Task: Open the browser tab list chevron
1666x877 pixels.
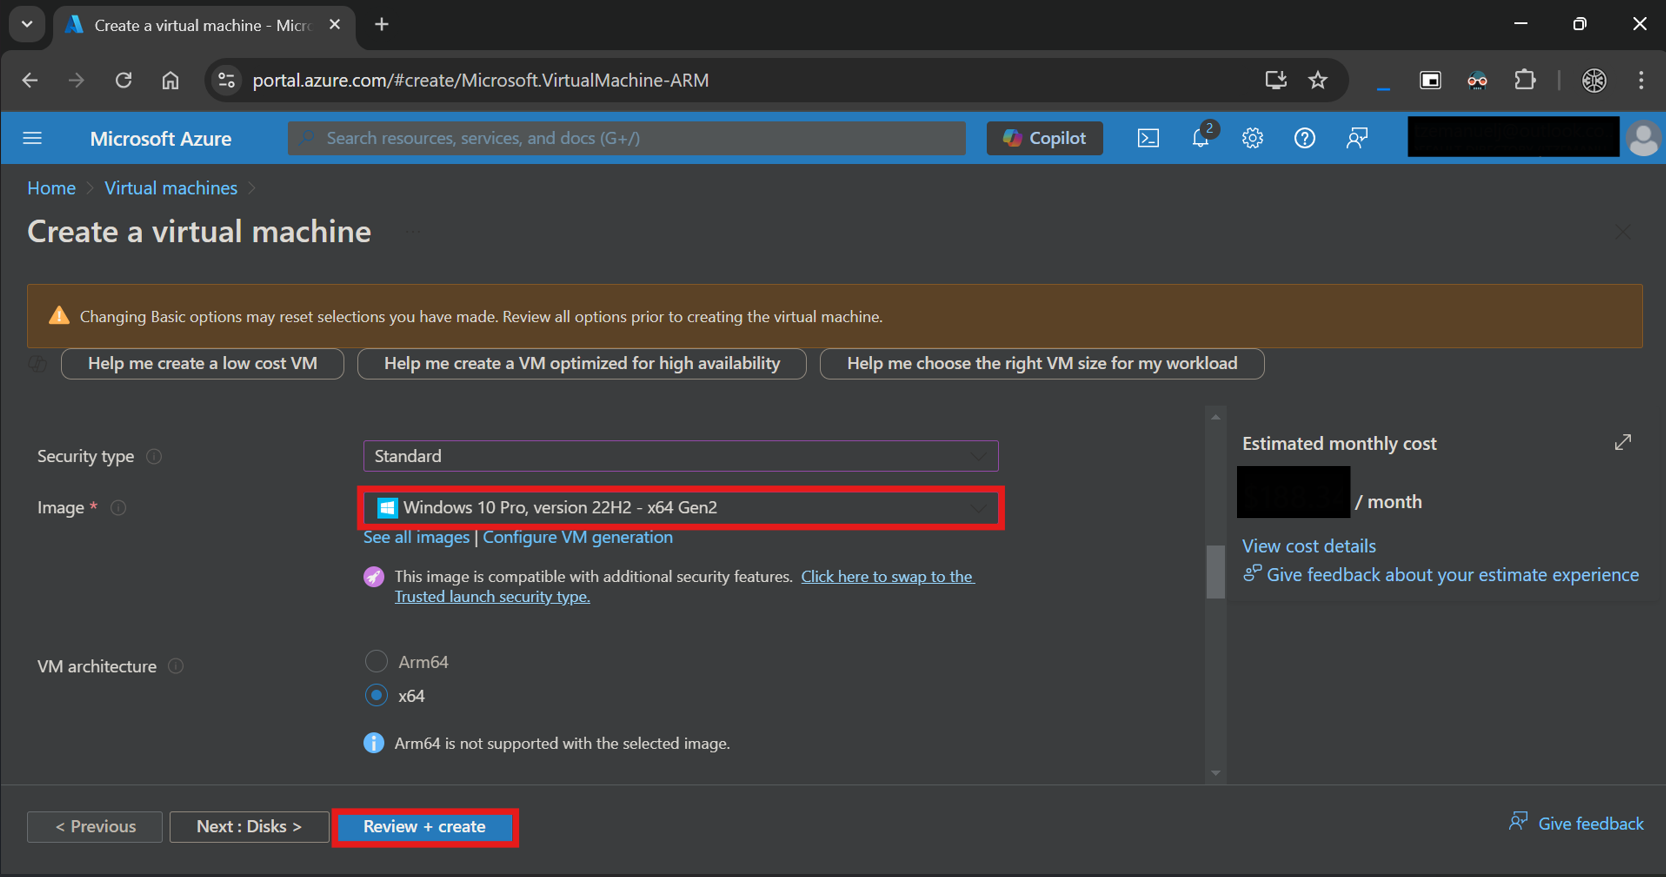Action: [27, 24]
